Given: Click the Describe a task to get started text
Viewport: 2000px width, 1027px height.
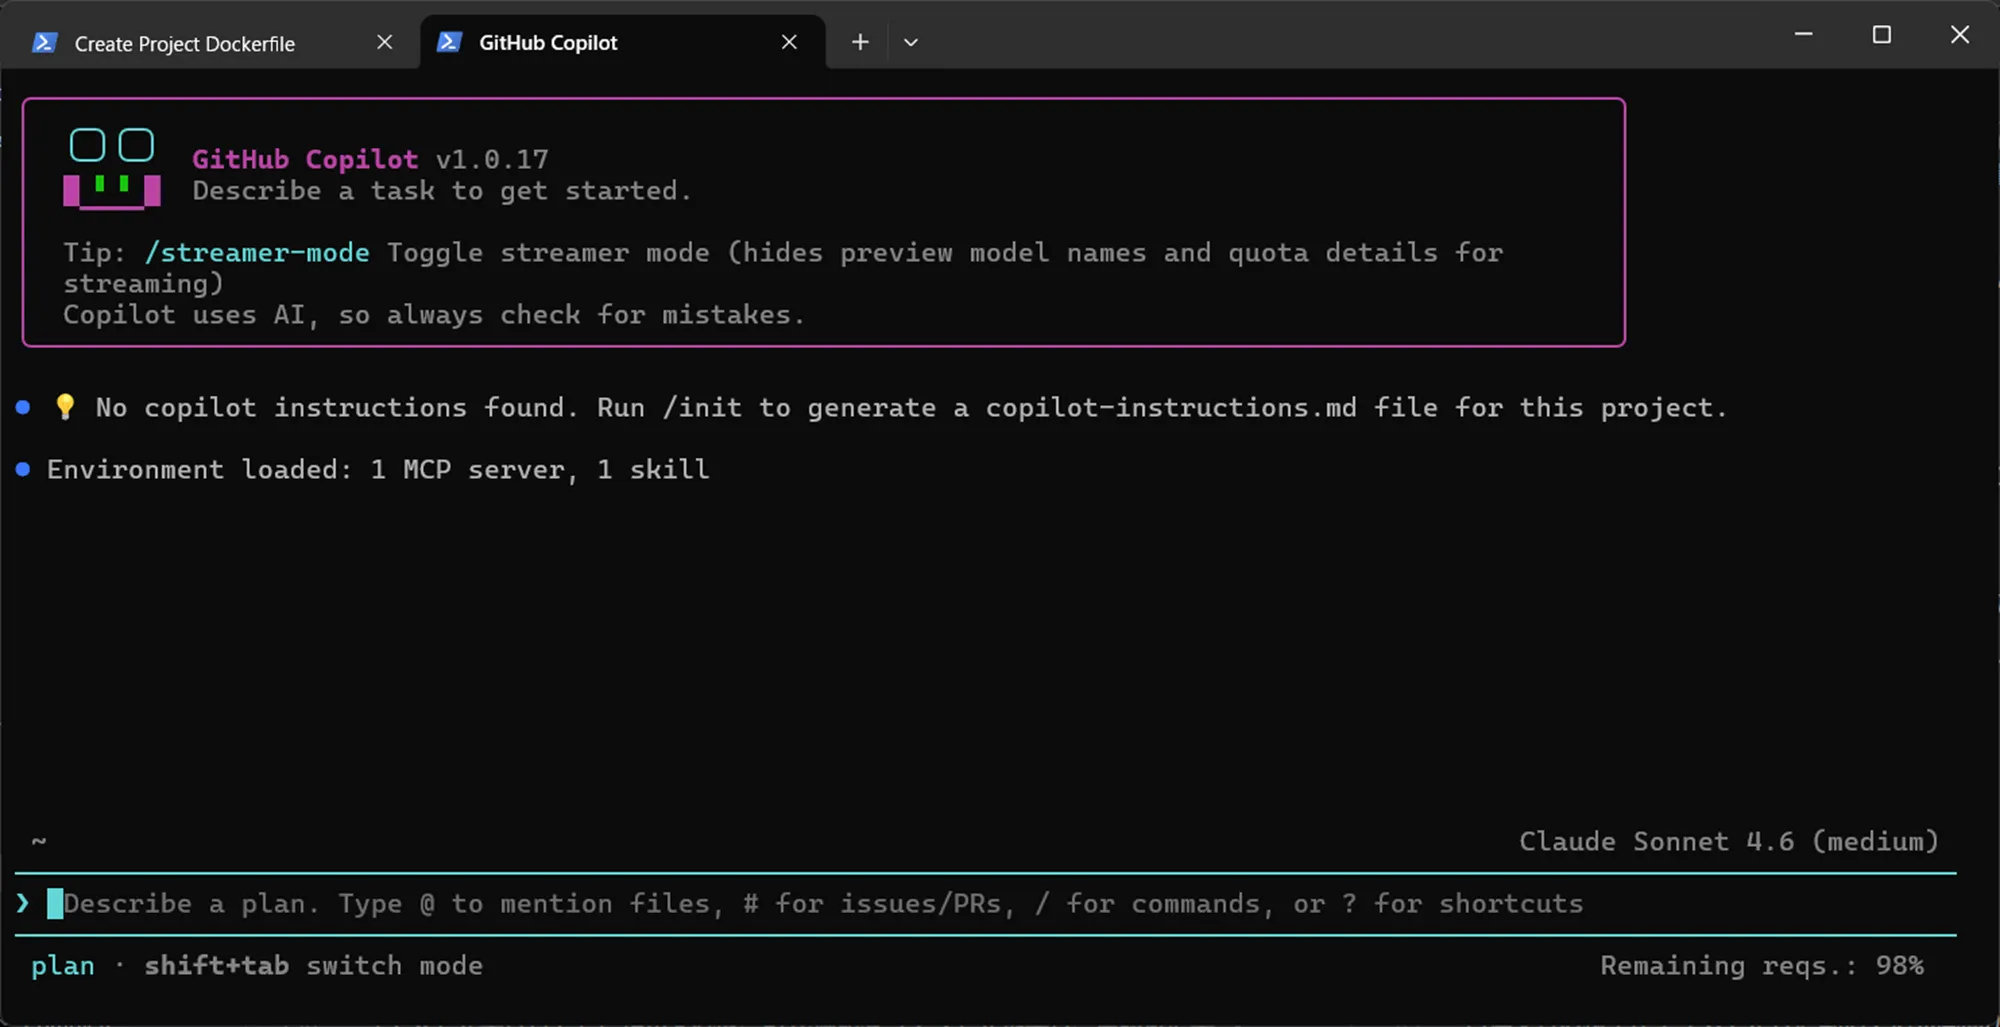Looking at the screenshot, I should coord(442,191).
